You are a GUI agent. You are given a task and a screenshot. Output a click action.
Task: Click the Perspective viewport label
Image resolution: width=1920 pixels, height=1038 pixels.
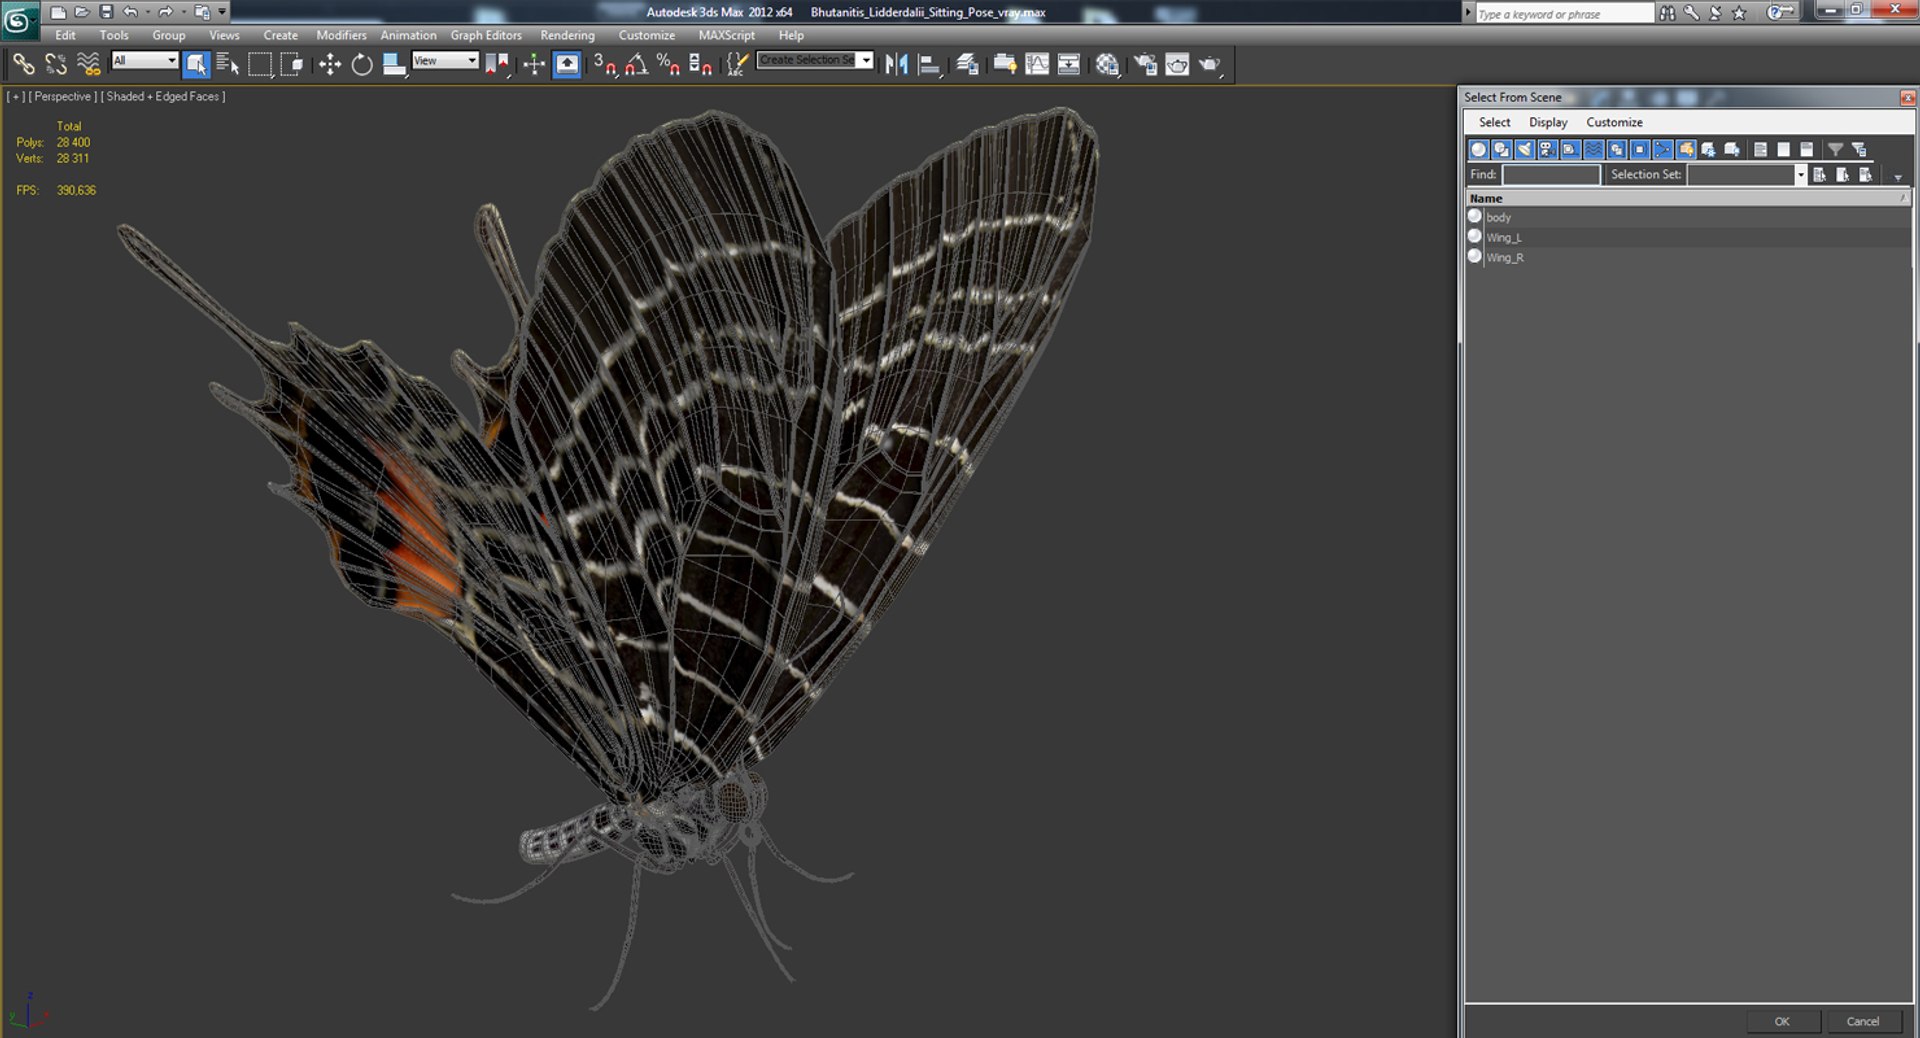[63, 97]
